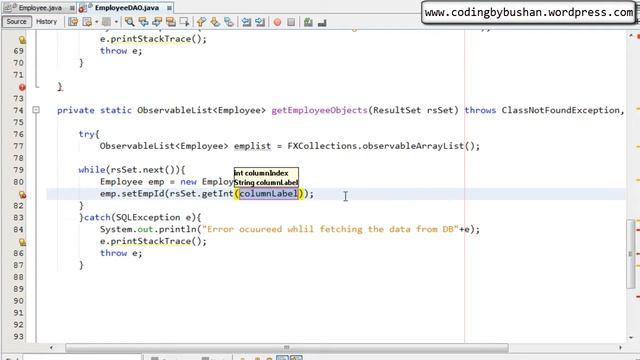Viewport: 640px width, 360px height.
Task: Click the highlighted columnLabel placeholder
Action: [269, 193]
